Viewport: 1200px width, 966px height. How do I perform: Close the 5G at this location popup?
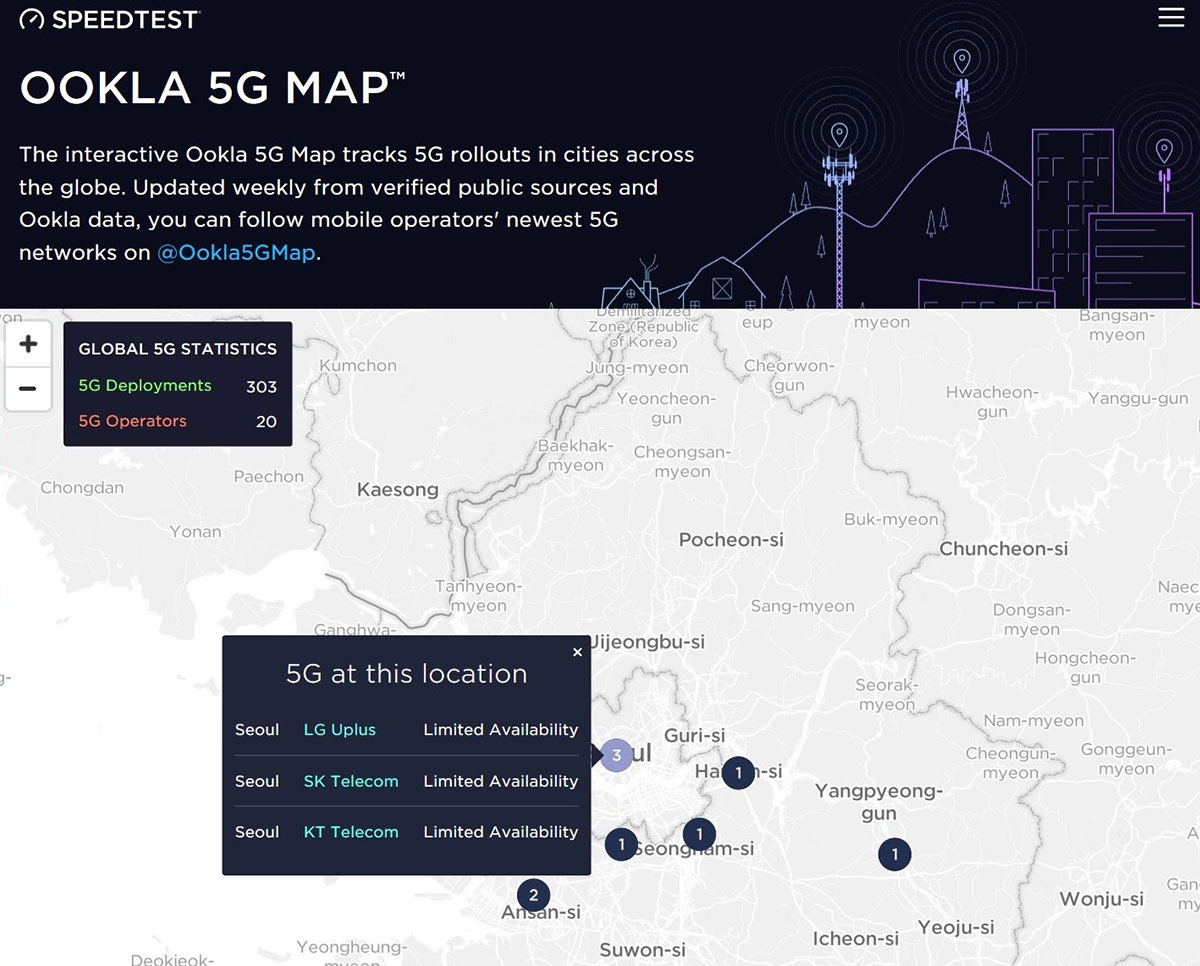click(x=577, y=652)
